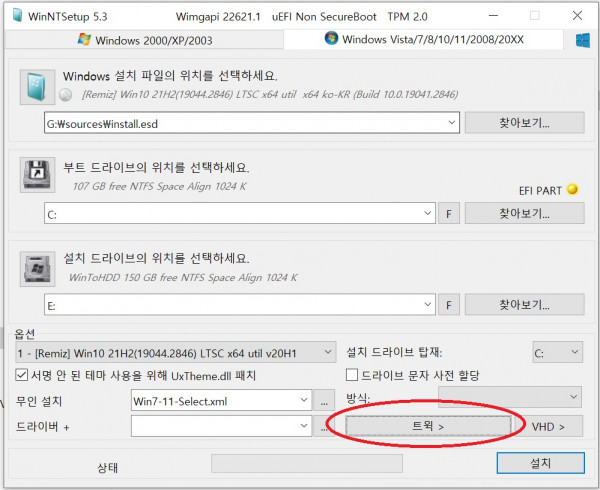
Task: Toggle the UxTheme.dll patch checkbox
Action: tap(21, 375)
